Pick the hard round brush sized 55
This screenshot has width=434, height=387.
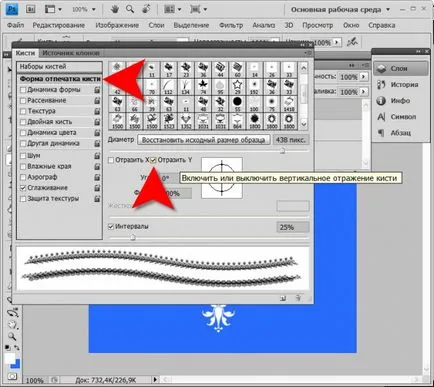237,104
